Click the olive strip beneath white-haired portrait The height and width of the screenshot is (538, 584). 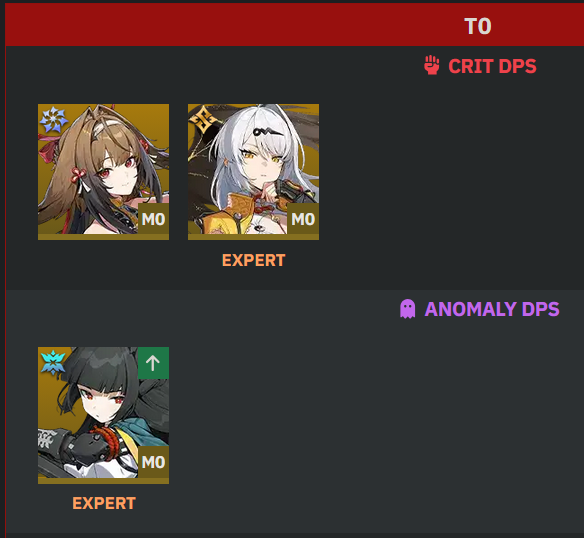click(x=253, y=237)
